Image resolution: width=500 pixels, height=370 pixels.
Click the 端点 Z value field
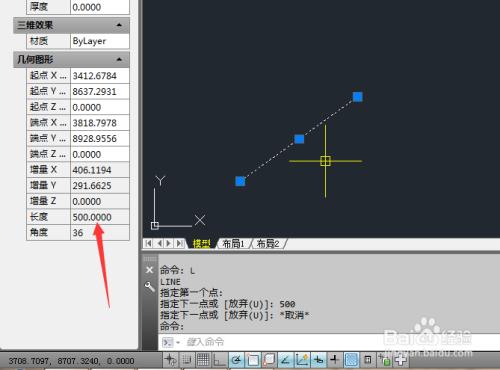click(x=100, y=154)
